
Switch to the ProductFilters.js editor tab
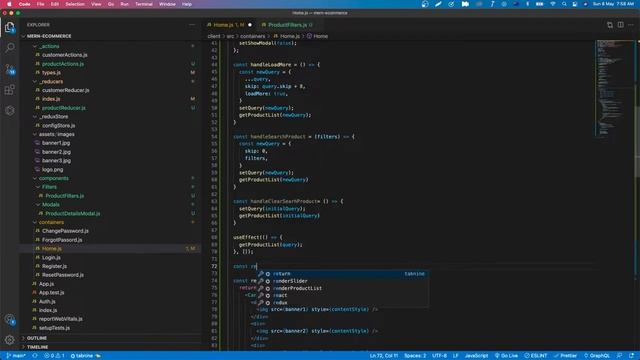[288, 25]
